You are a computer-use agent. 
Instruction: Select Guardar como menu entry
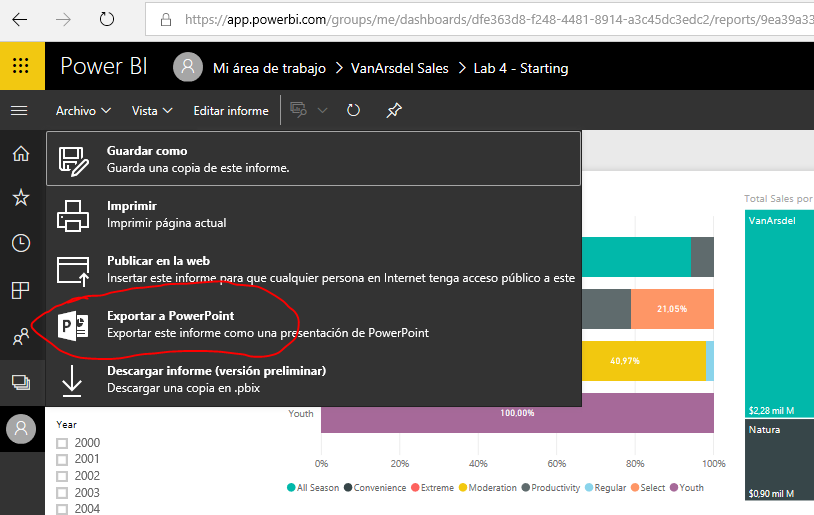tap(314, 159)
